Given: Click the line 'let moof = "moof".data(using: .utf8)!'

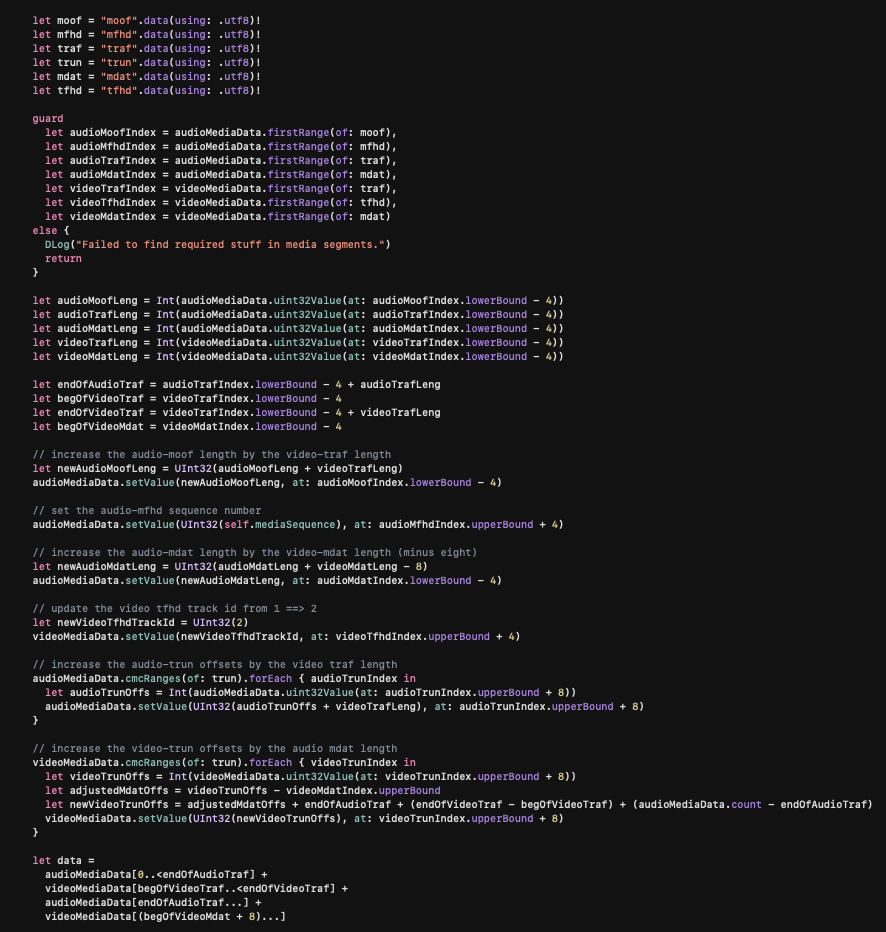Looking at the screenshot, I should pos(147,21).
